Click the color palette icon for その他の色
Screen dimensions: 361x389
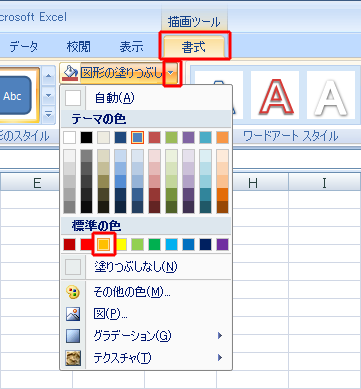[x=73, y=292]
